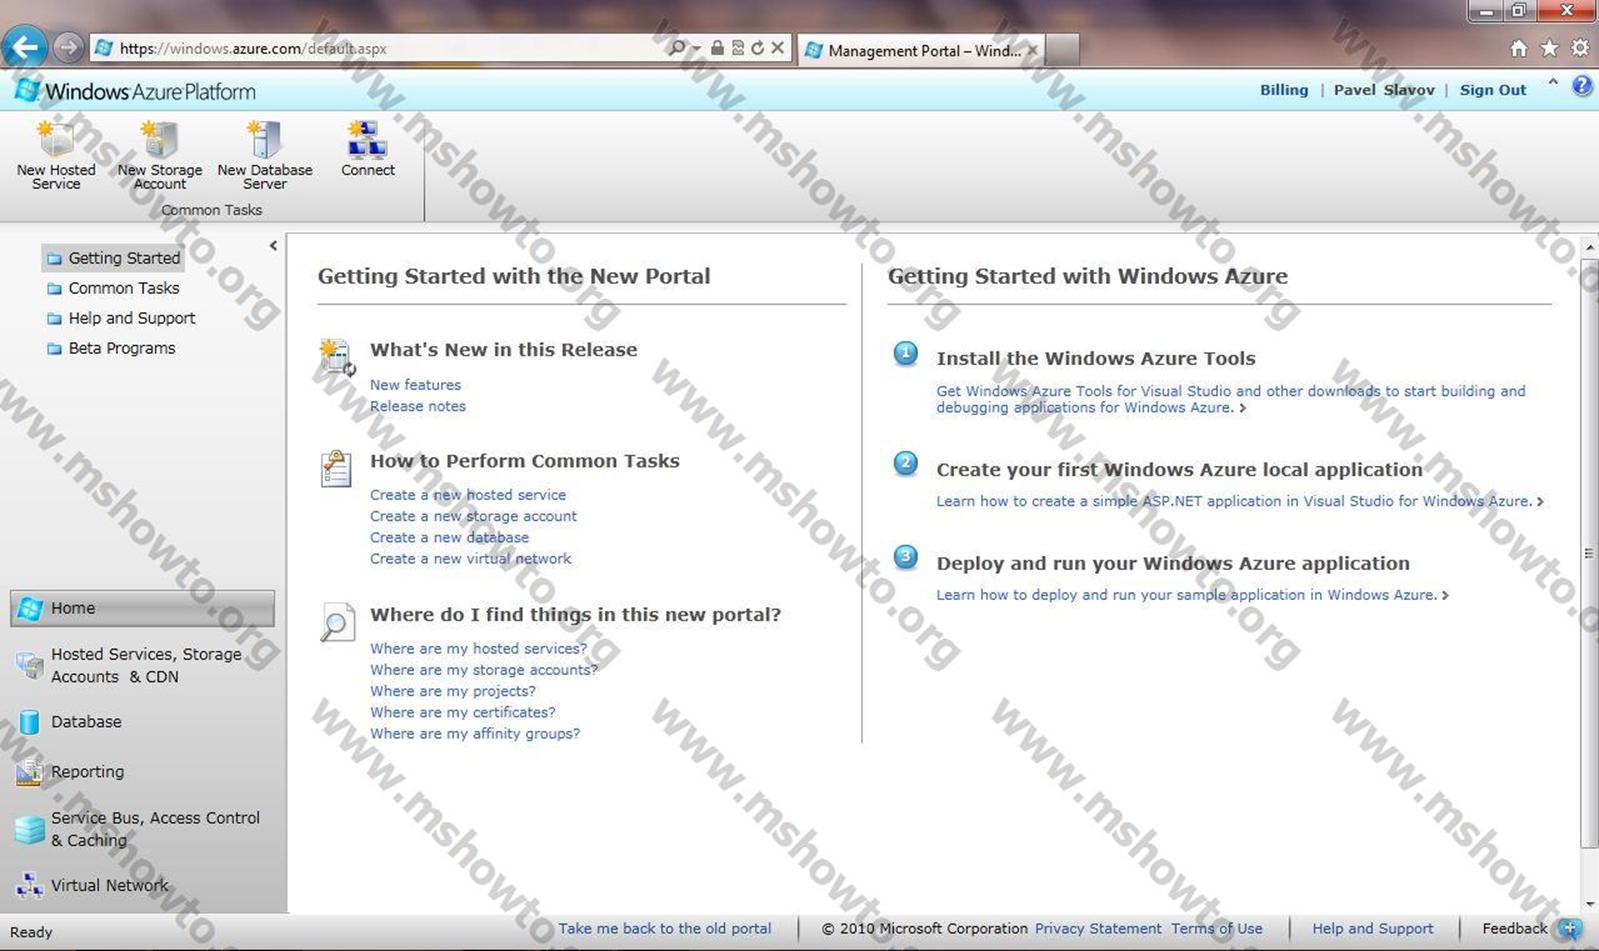Click the New Storage Account icon
Image resolution: width=1599 pixels, height=951 pixels.
(160, 139)
